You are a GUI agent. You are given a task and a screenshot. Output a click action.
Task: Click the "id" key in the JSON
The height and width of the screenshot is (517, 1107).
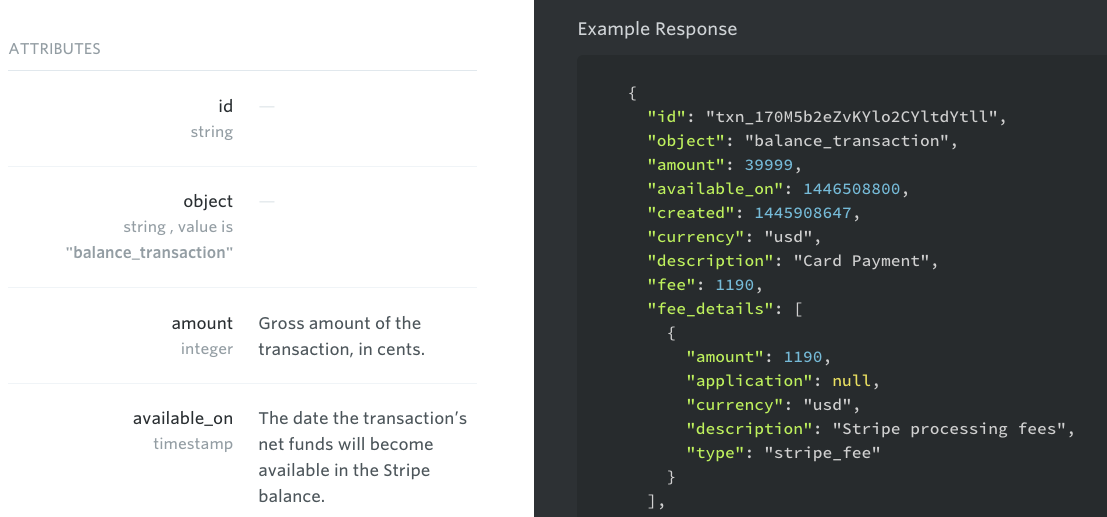click(664, 116)
